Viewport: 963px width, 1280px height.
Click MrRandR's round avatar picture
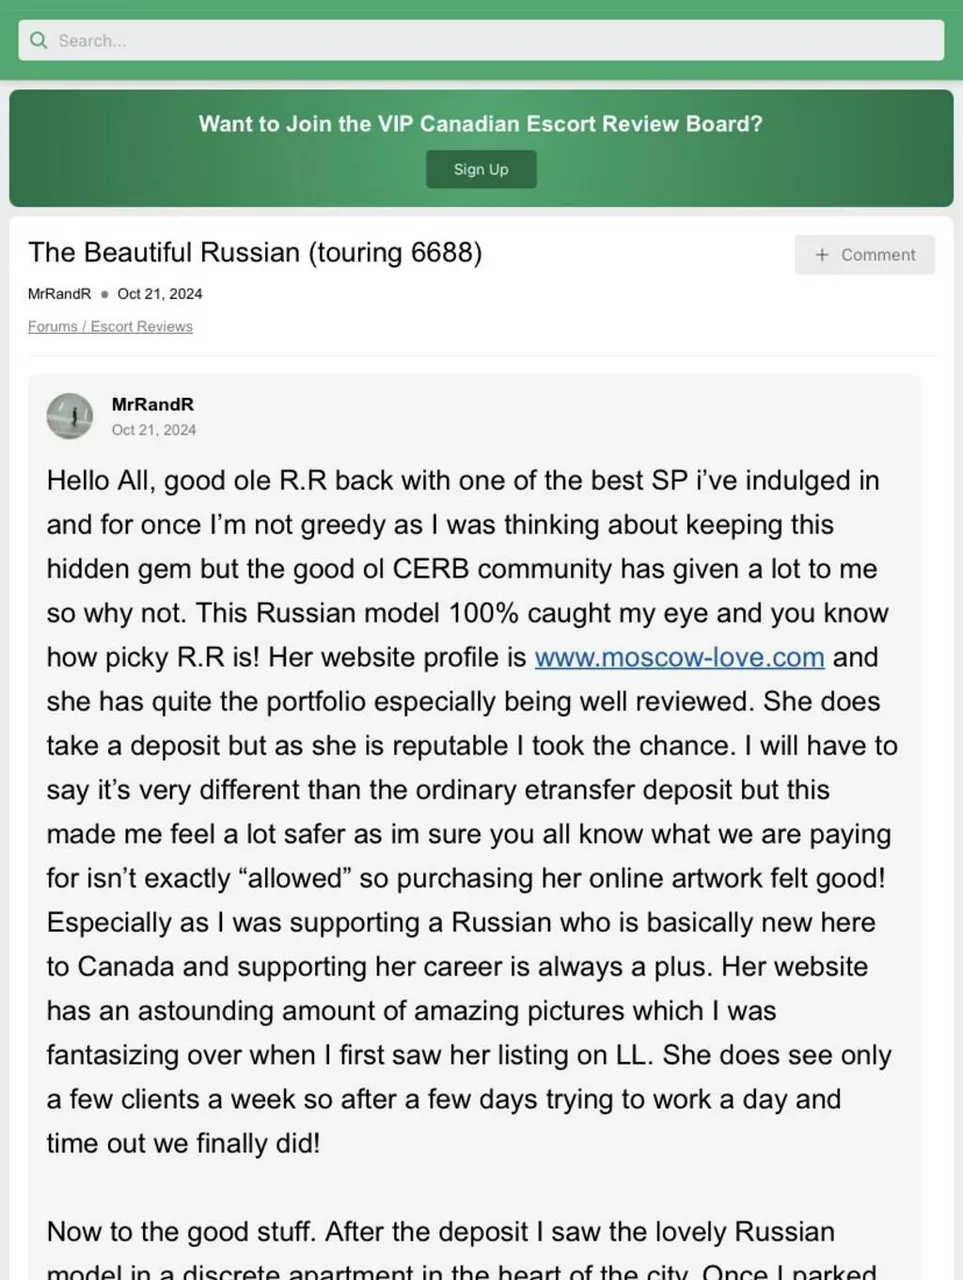70,416
